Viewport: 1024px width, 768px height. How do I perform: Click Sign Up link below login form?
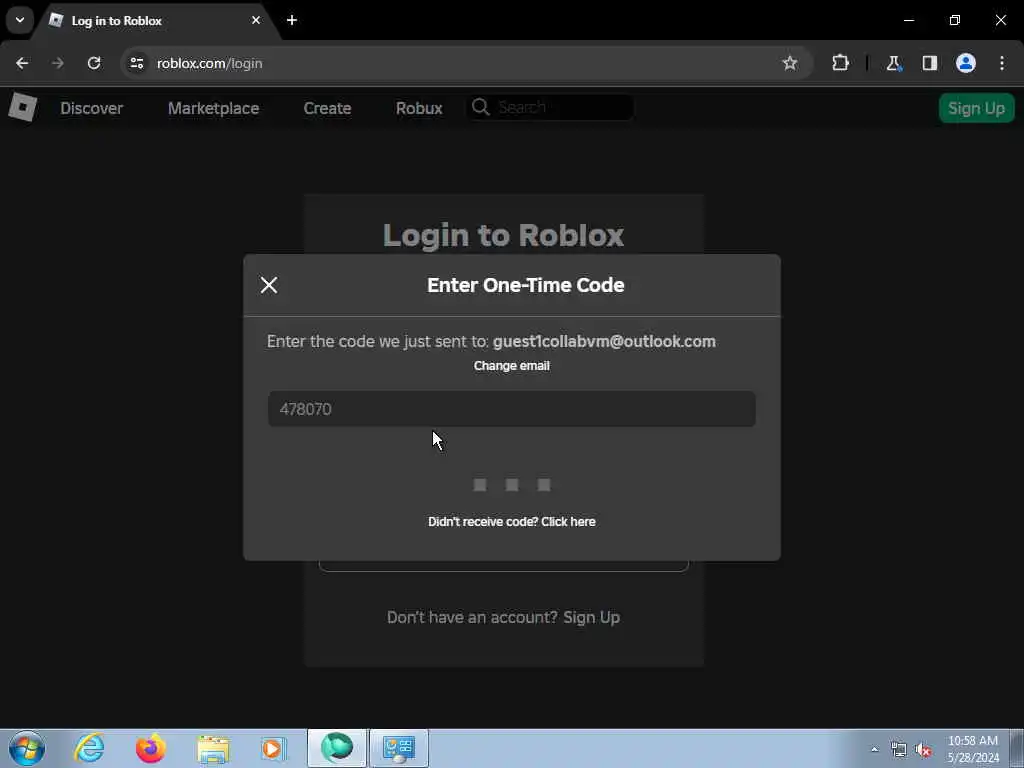click(x=592, y=617)
